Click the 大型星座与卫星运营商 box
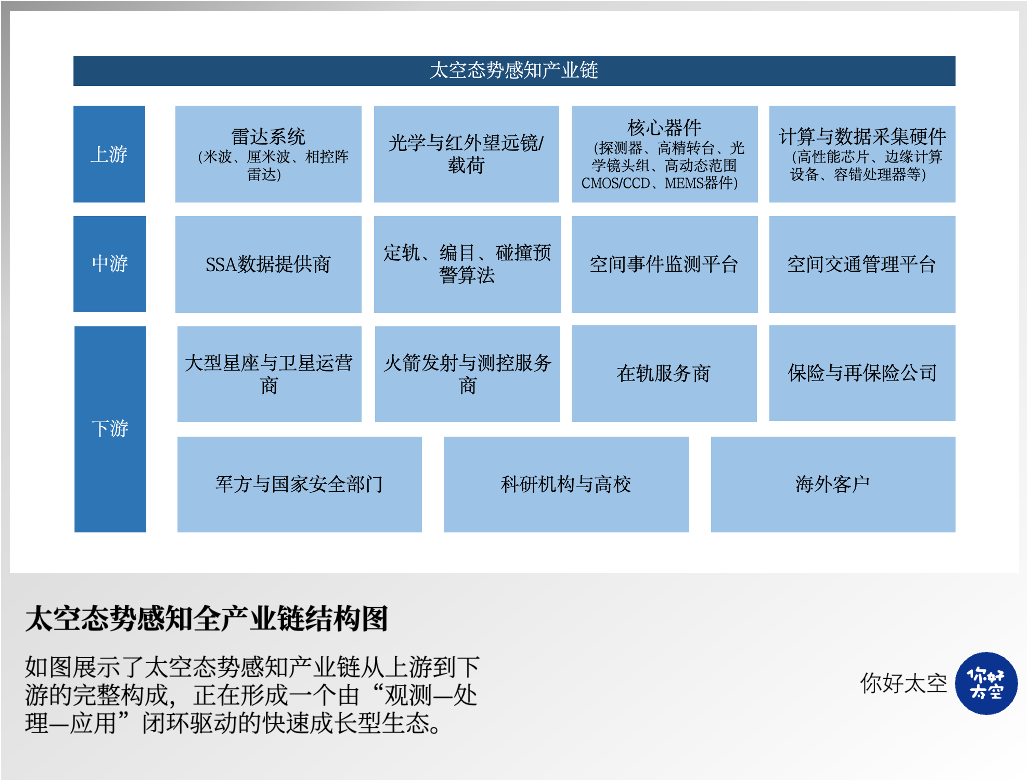This screenshot has width=1028, height=780. tap(269, 374)
